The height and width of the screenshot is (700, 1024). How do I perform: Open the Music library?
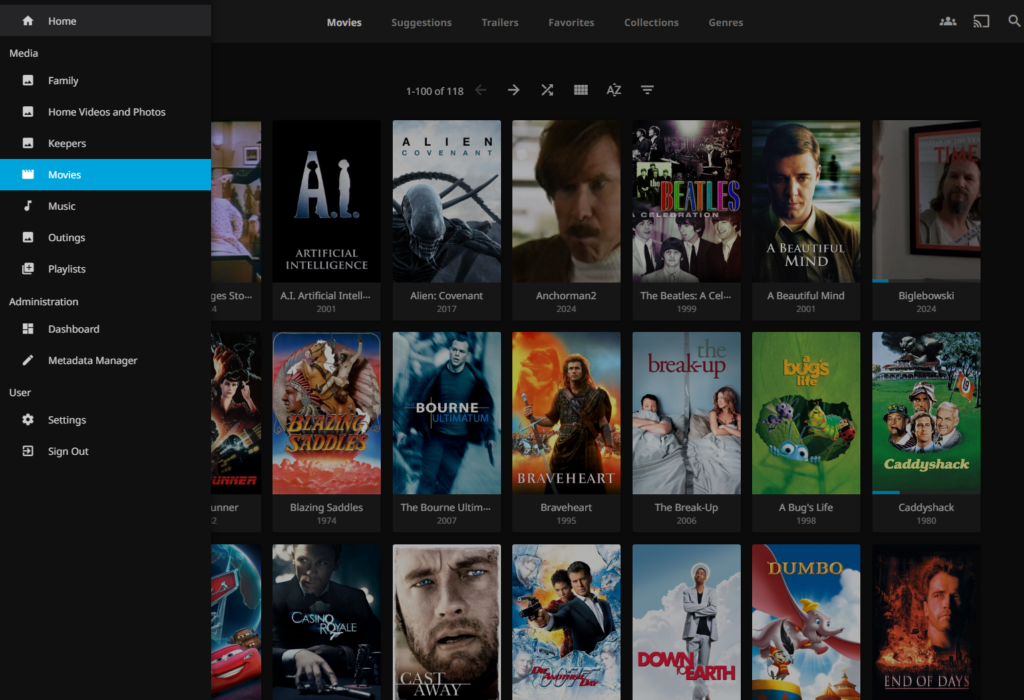click(x=105, y=206)
